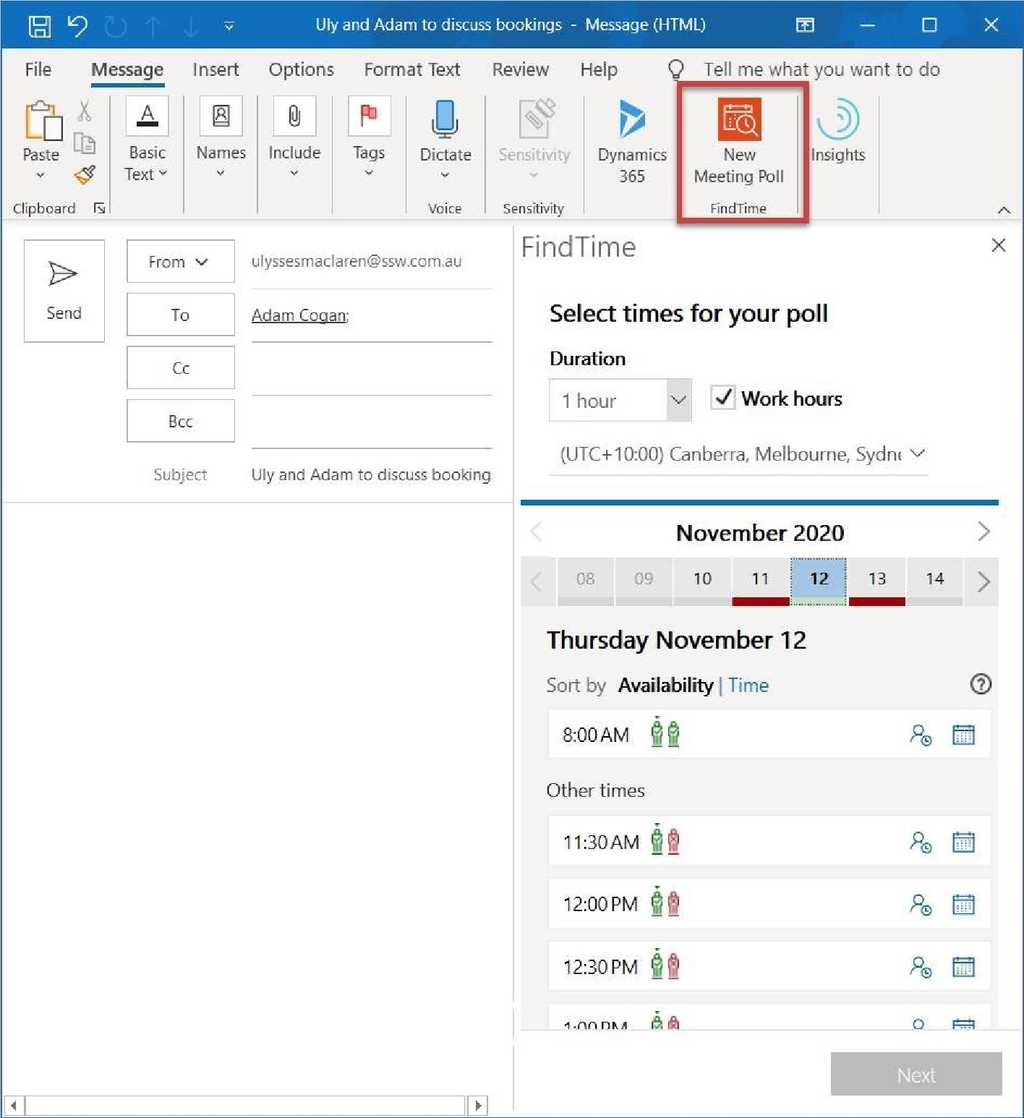Open the Adam Cogan recipient link
This screenshot has width=1024, height=1118.
pyautogui.click(x=299, y=314)
